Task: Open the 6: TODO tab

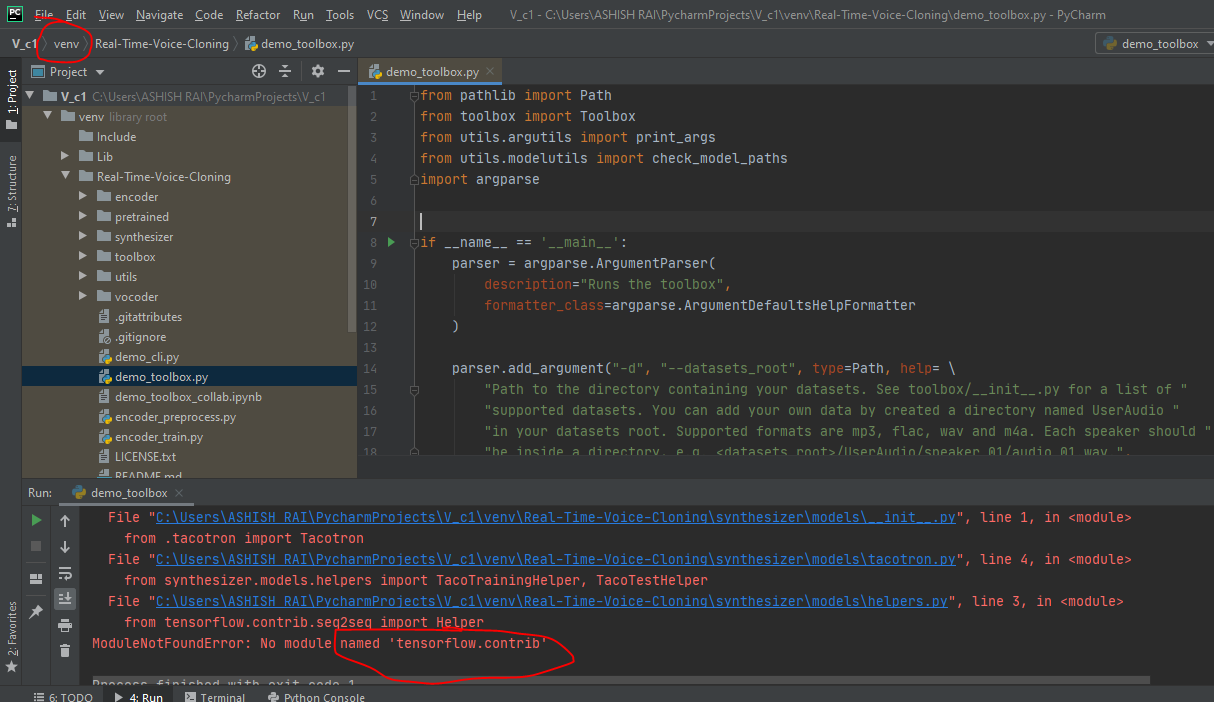Action: click(62, 697)
